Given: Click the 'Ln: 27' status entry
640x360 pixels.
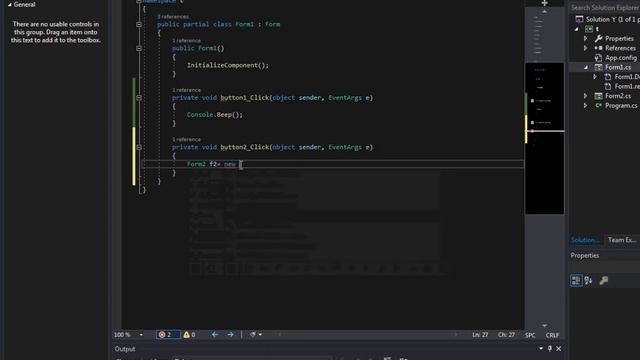Looking at the screenshot, I should pos(480,335).
